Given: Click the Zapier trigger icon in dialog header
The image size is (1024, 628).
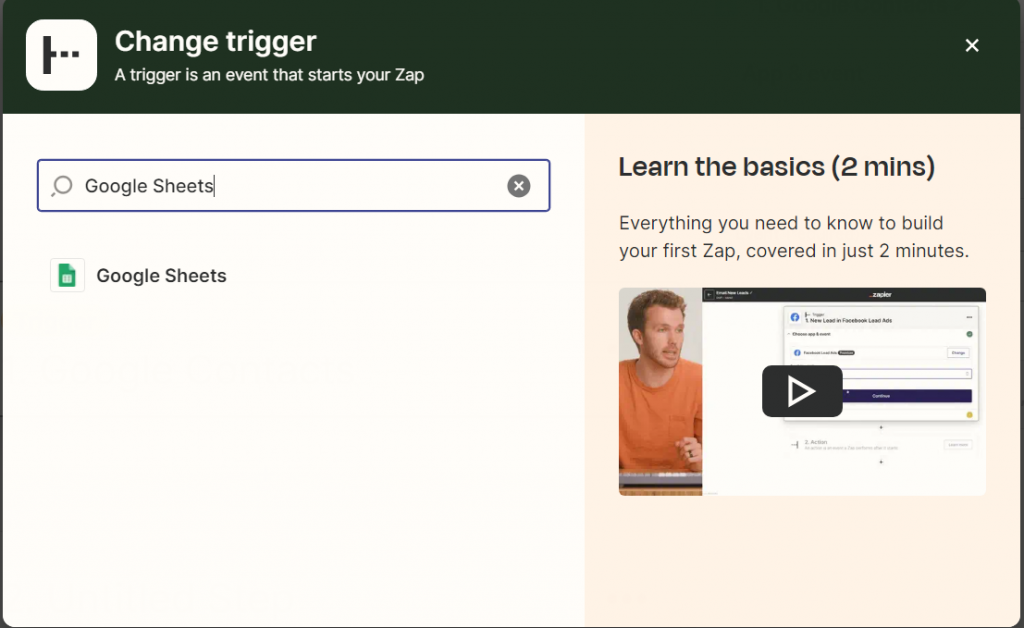Looking at the screenshot, I should 61,55.
